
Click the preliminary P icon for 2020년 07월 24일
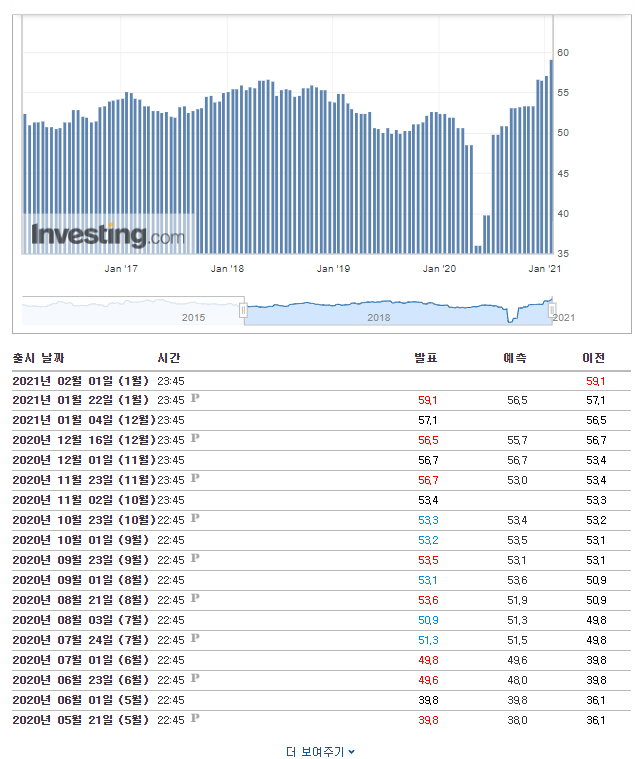[195, 638]
